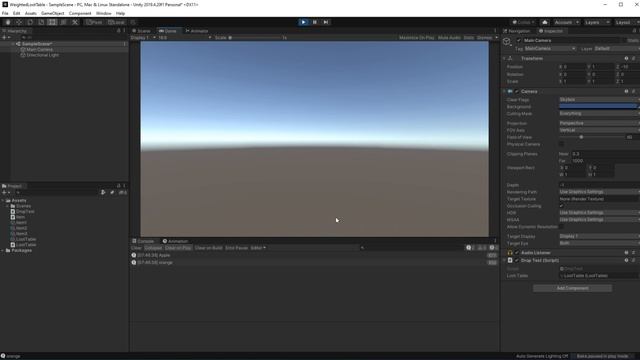Click Clear in the Console toolbar
This screenshot has height=360, width=640.
pos(136,248)
